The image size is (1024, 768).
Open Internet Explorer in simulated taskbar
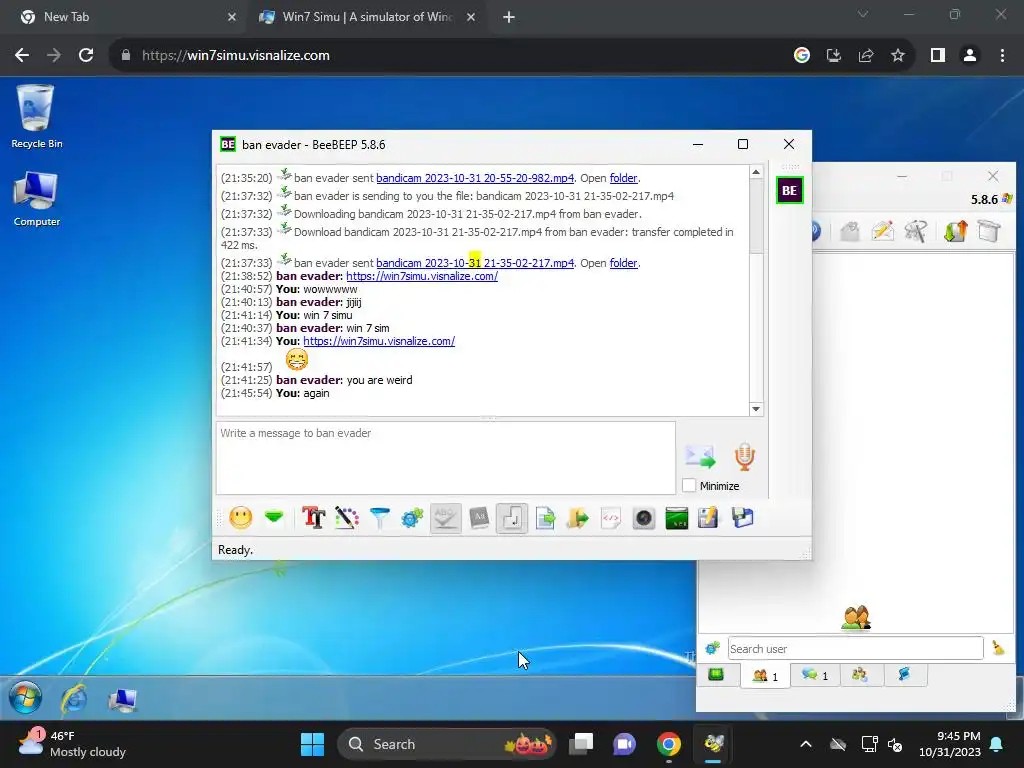[74, 698]
